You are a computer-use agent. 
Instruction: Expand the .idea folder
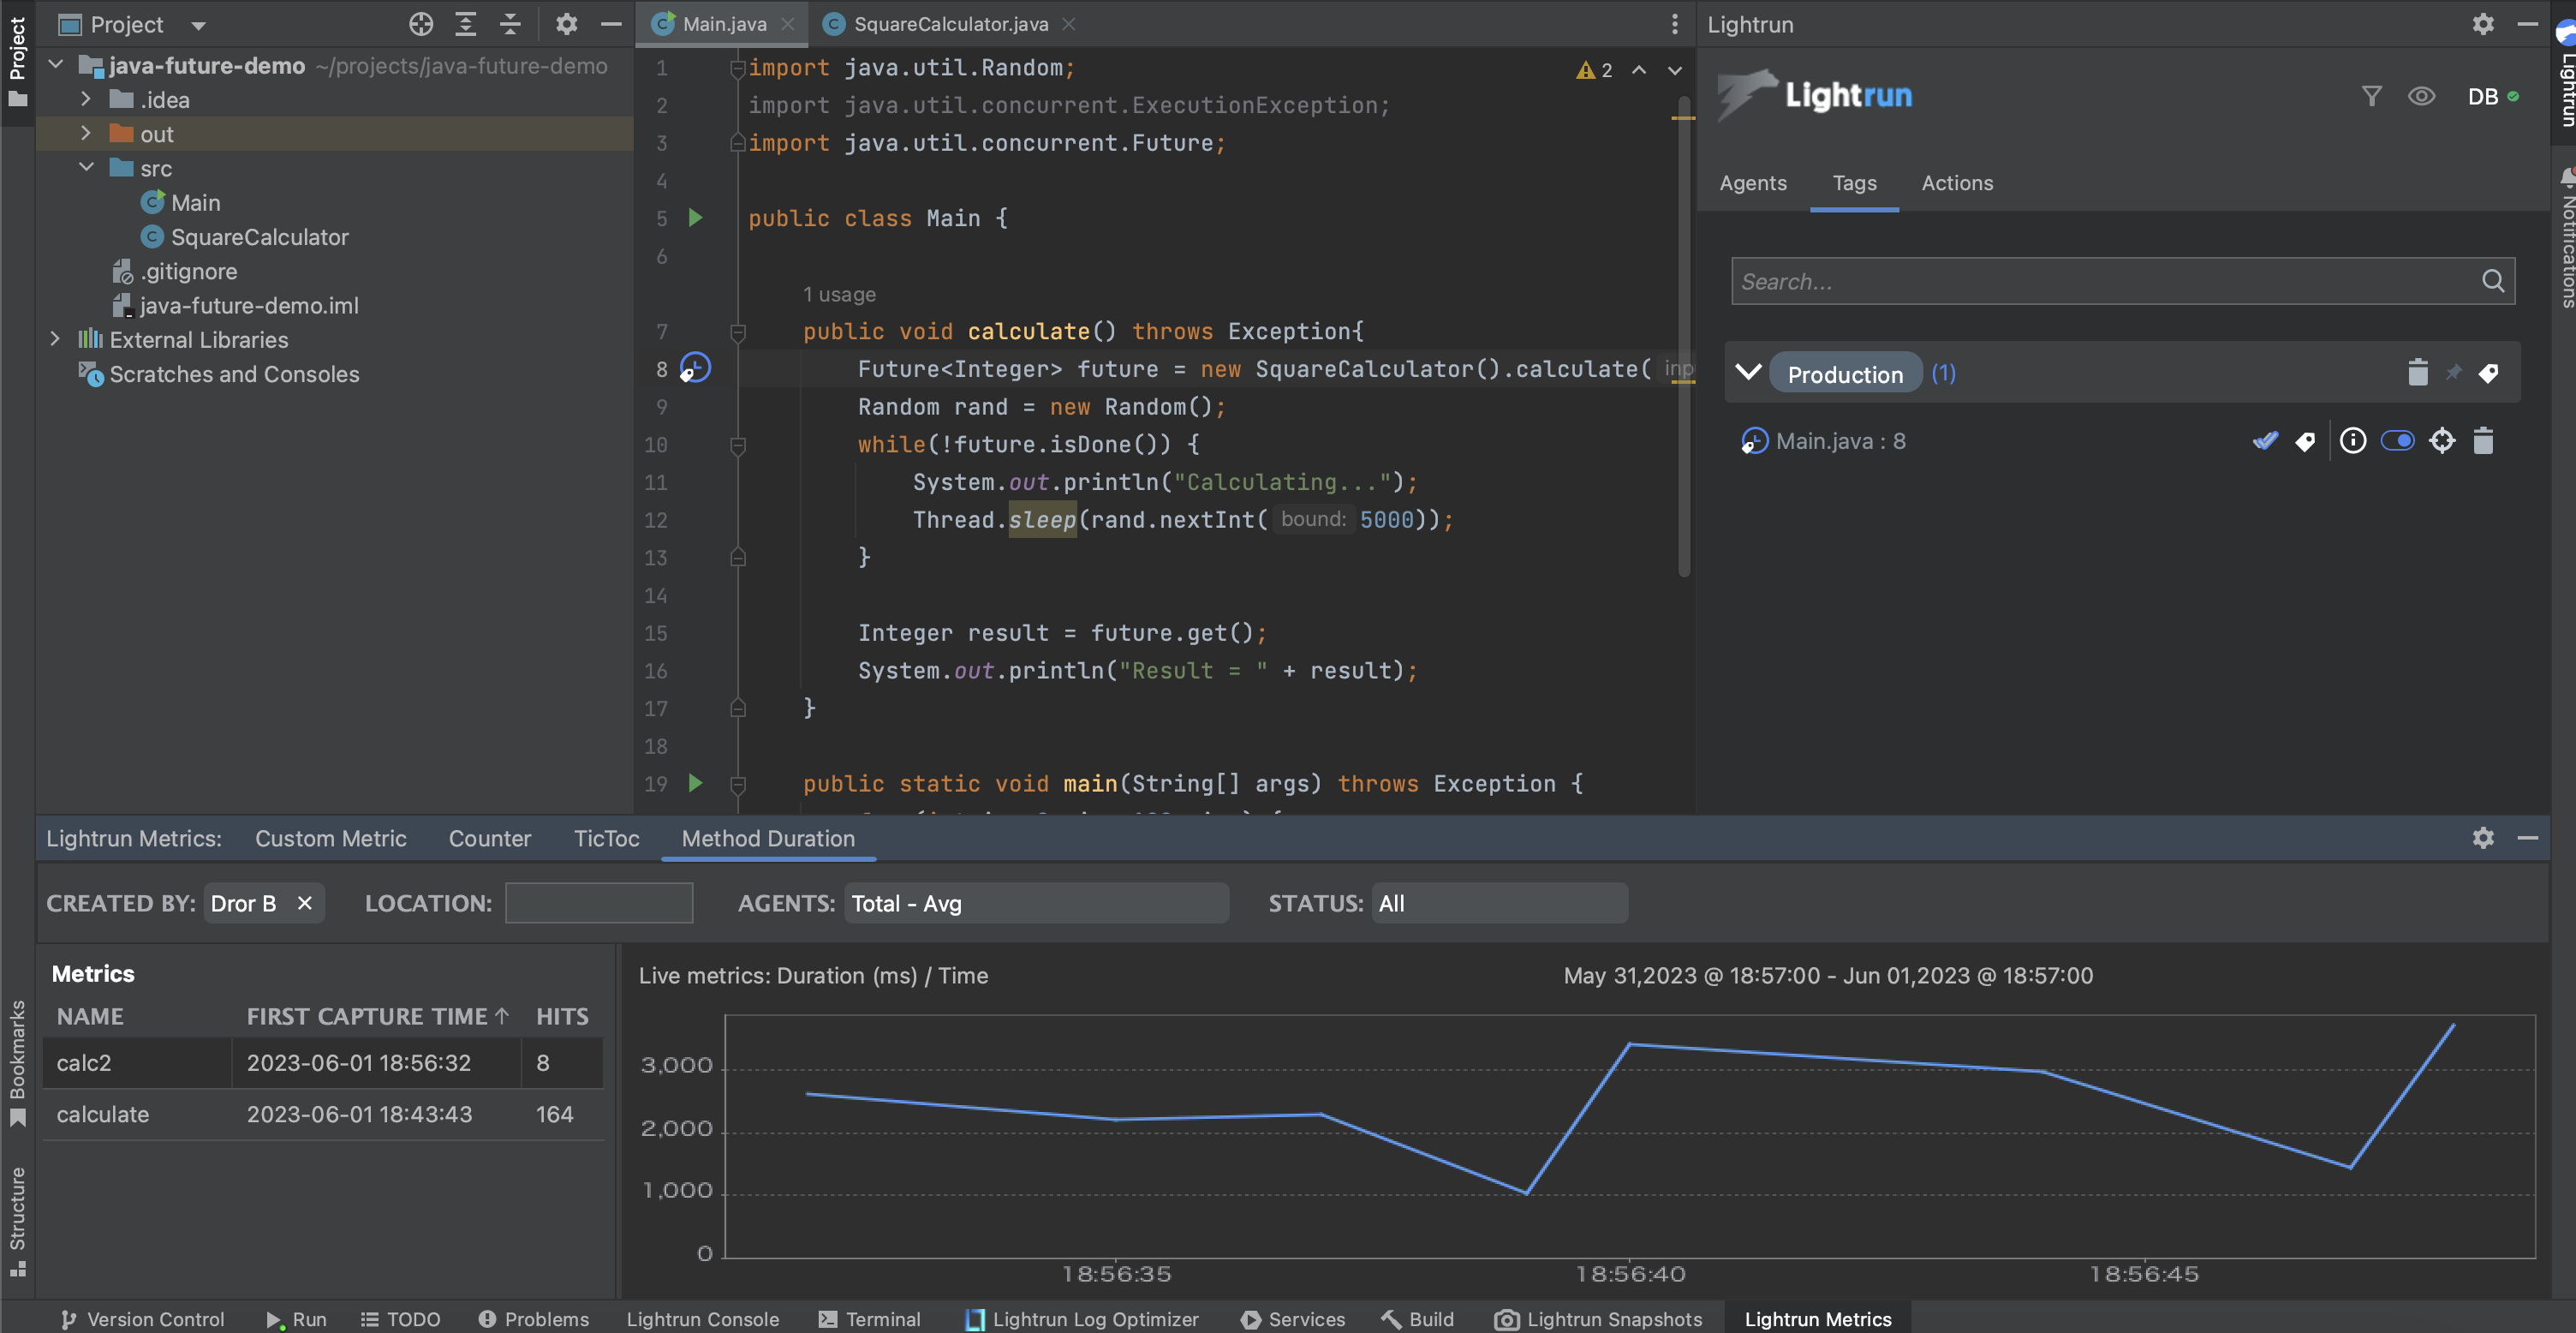86,99
